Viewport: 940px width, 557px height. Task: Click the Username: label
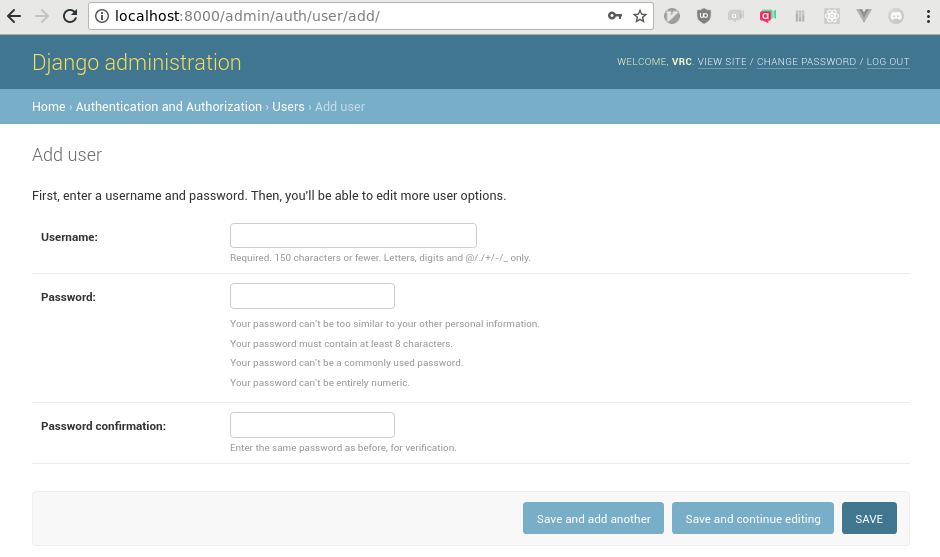pyautogui.click(x=69, y=237)
